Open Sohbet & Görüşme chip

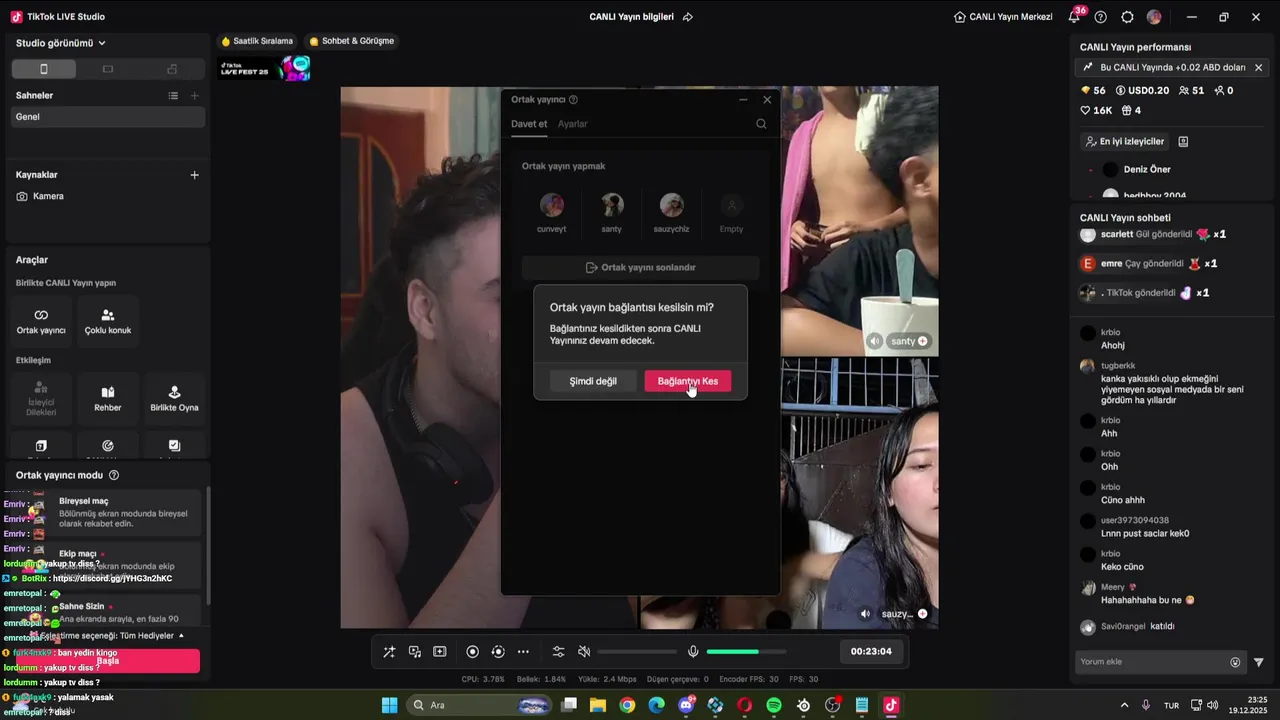click(x=352, y=41)
